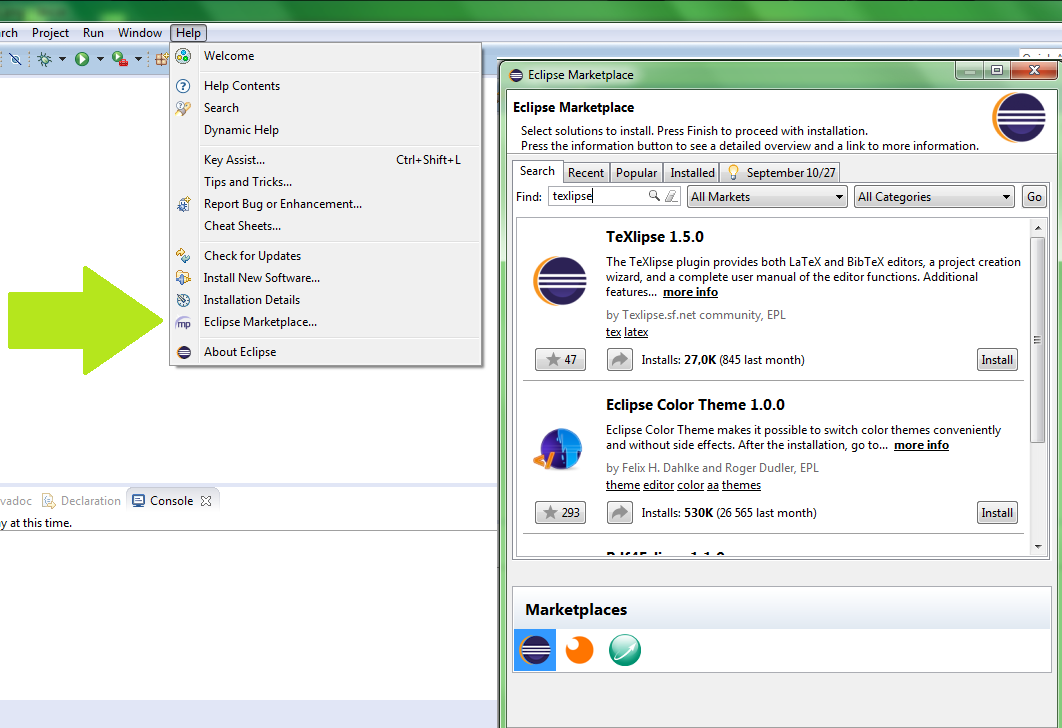The image size is (1062, 728).
Task: Click the Run Last Tool icon
Action: coord(120,59)
